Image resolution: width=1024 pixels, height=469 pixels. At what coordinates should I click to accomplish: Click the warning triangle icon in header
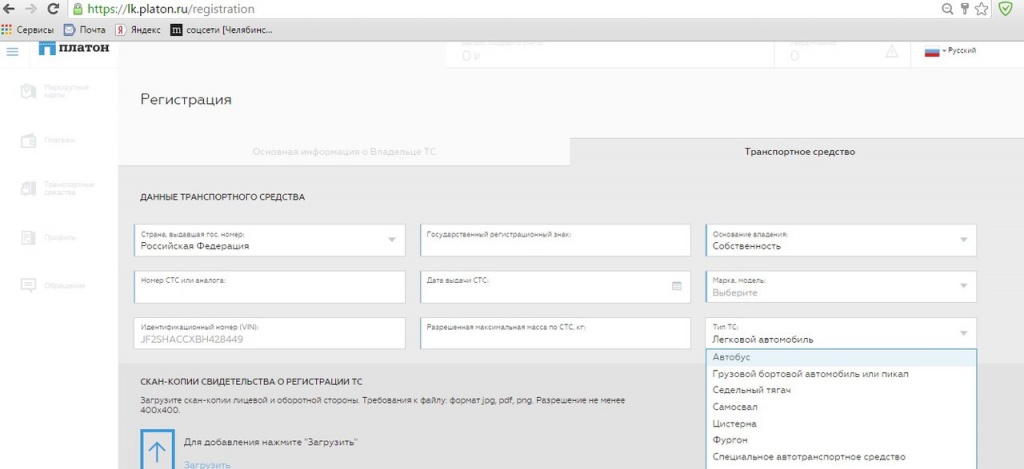click(x=892, y=53)
